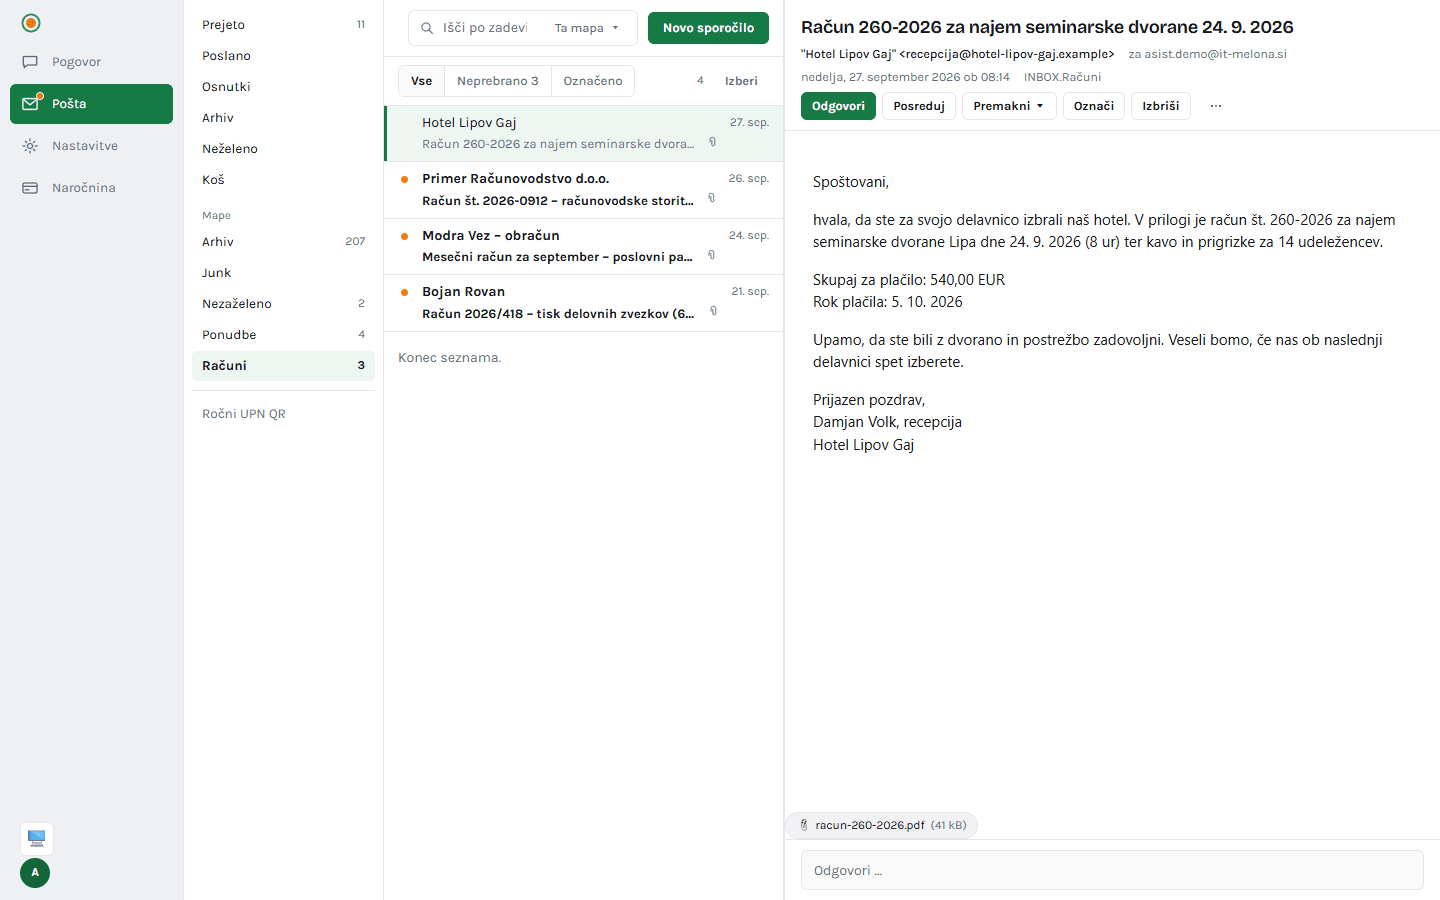Open the more actions ellipsis menu

(1216, 106)
